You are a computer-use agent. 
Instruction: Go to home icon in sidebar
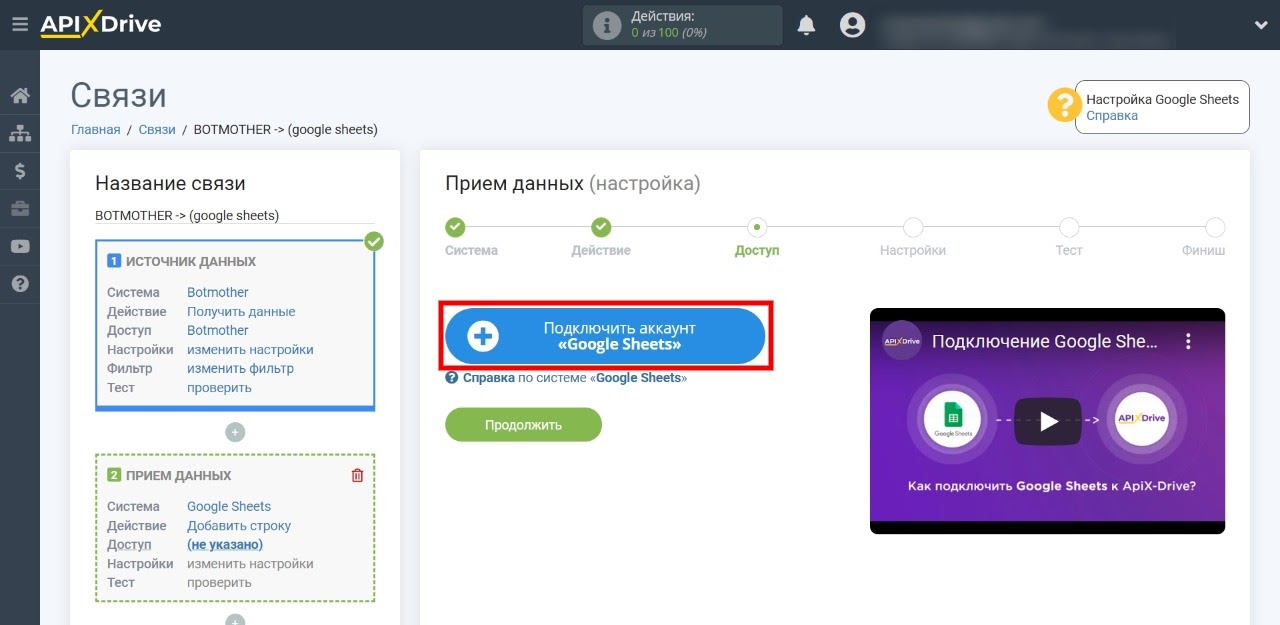point(20,96)
